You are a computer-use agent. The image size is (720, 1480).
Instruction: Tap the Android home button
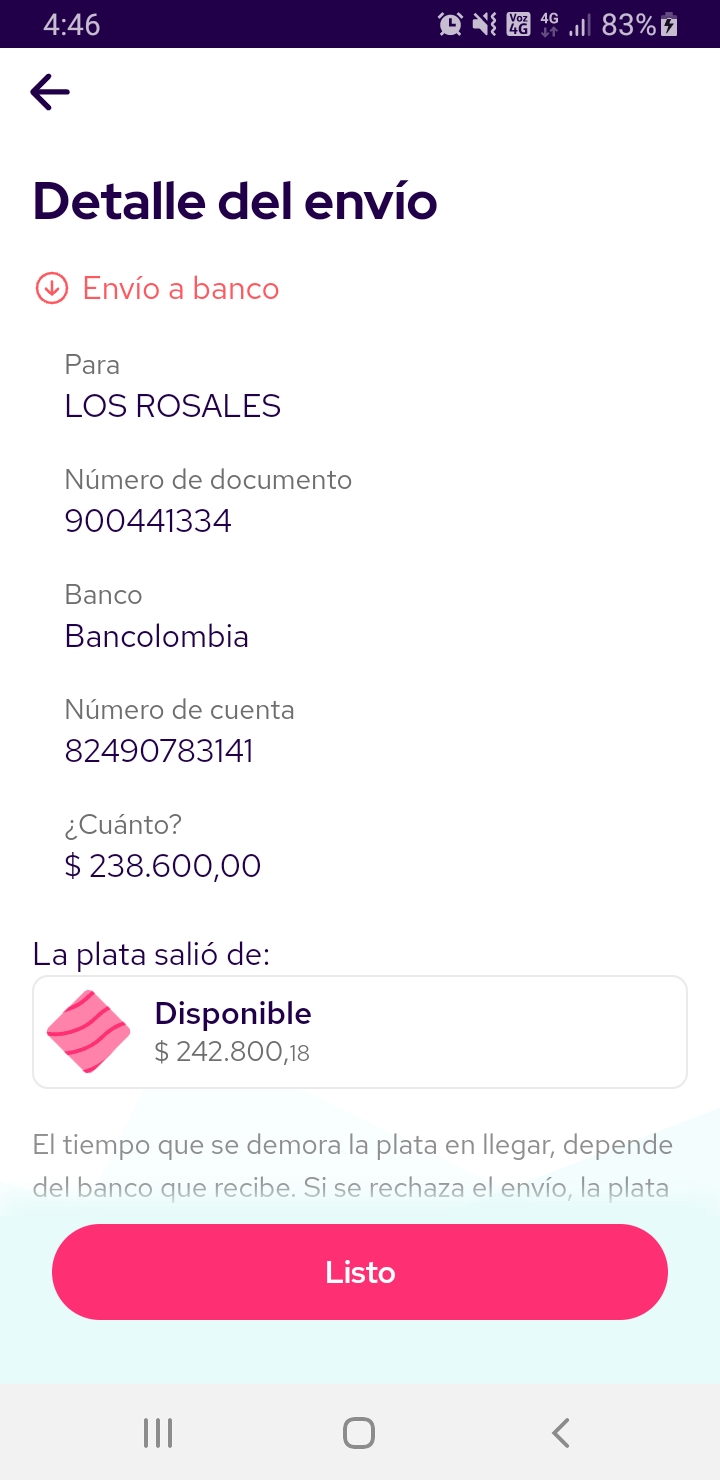click(359, 1433)
